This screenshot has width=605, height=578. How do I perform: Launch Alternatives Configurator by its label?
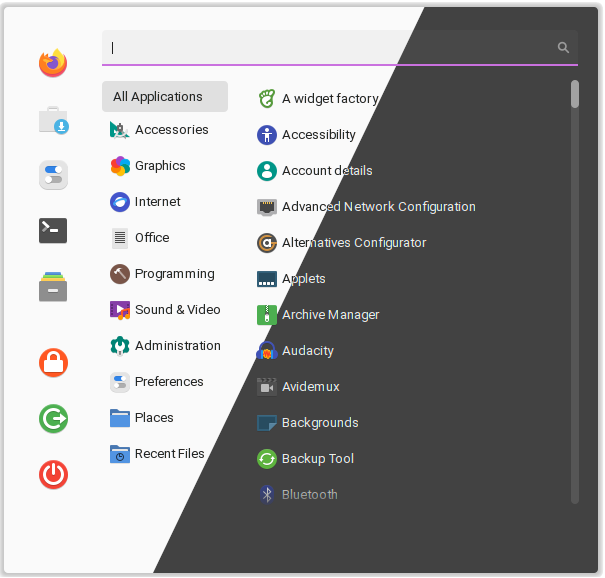[354, 243]
